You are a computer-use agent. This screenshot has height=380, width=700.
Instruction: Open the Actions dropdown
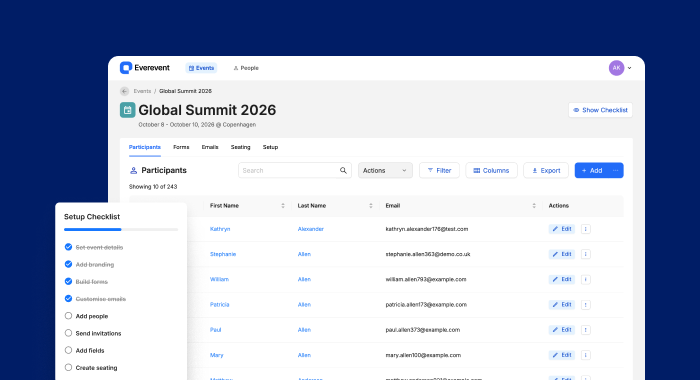[385, 170]
